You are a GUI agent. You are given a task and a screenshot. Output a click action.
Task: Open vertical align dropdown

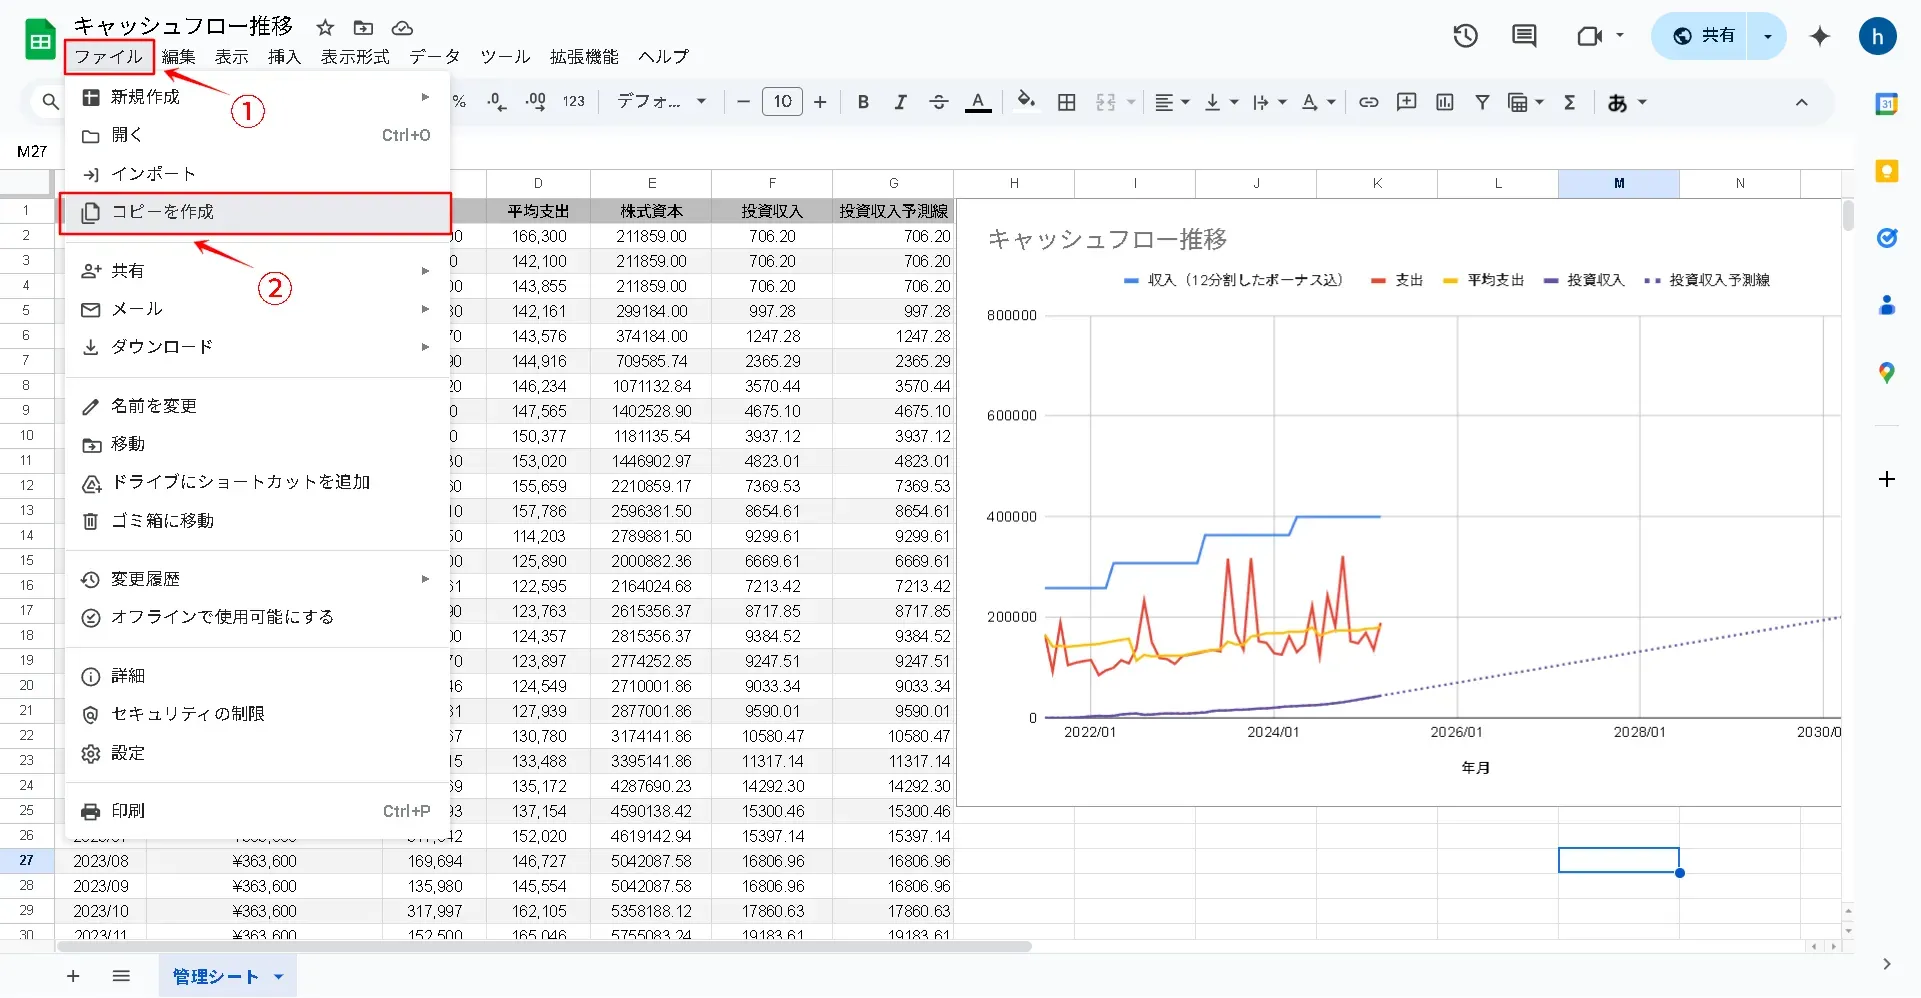tap(1221, 101)
